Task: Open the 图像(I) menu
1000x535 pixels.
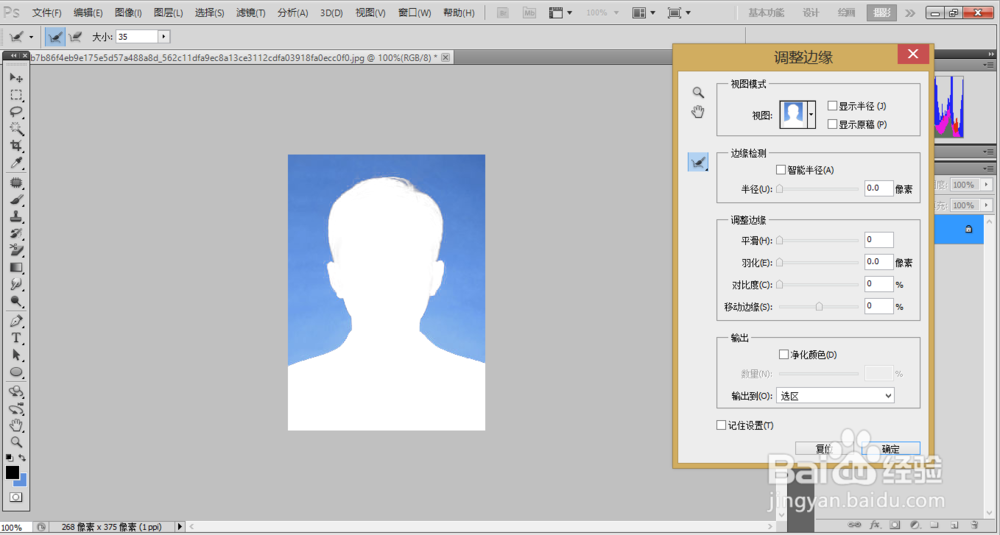Action: tap(128, 13)
